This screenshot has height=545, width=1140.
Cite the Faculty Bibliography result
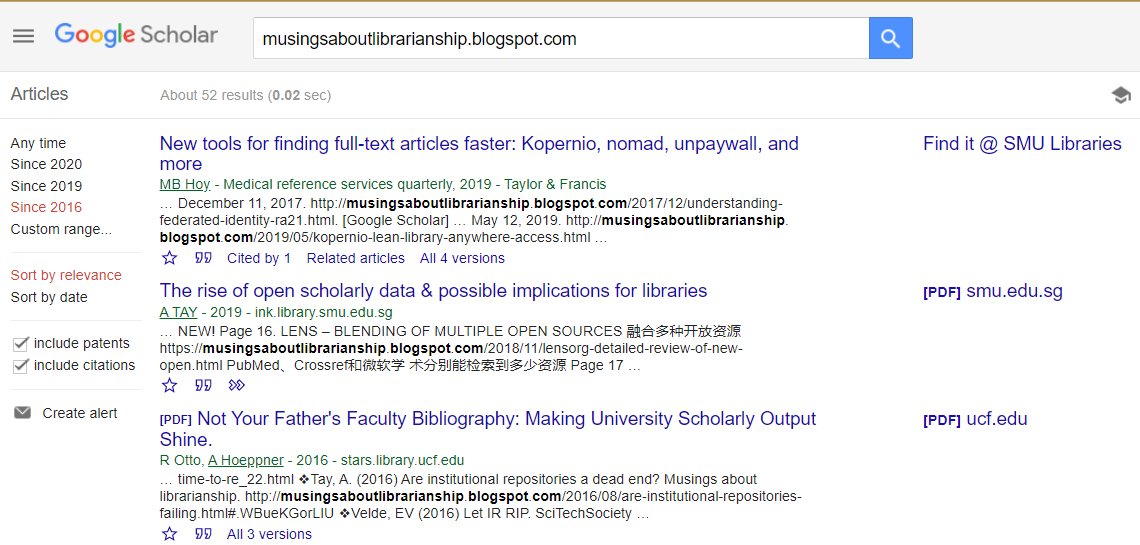click(x=204, y=534)
